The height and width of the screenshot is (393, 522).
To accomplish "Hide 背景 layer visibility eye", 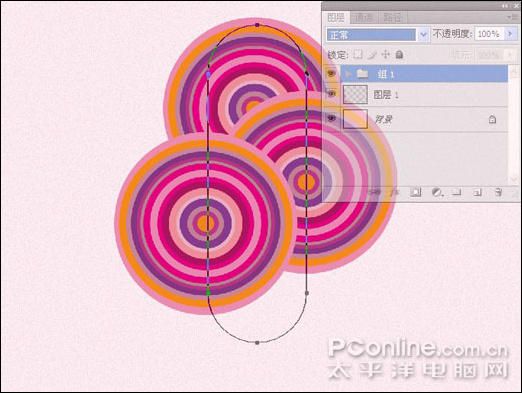I will [331, 118].
